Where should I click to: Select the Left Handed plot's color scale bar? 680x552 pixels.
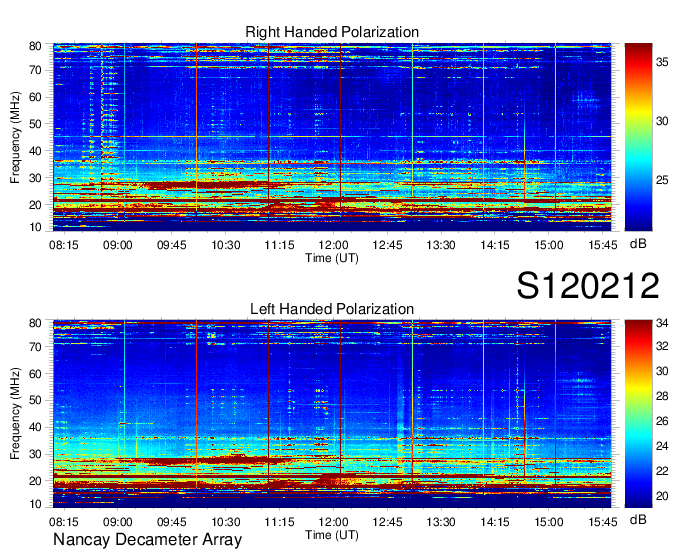[x=638, y=414]
